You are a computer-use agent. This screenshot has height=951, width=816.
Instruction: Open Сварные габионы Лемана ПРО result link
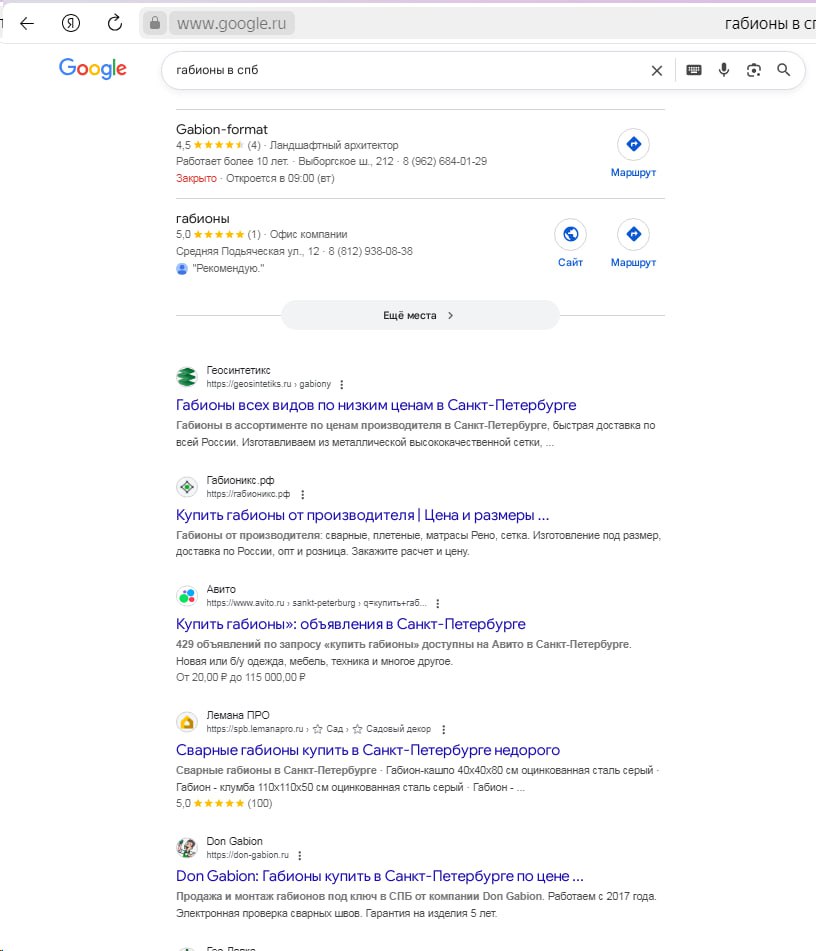click(368, 750)
